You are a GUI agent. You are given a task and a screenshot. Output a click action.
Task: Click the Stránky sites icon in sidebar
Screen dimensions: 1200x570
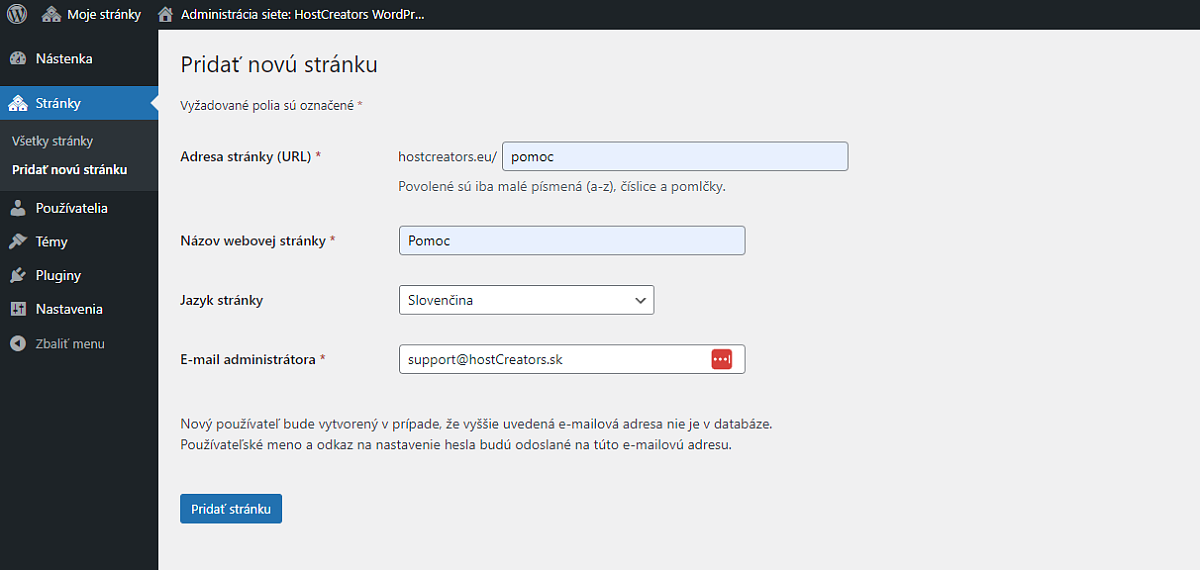(17, 103)
